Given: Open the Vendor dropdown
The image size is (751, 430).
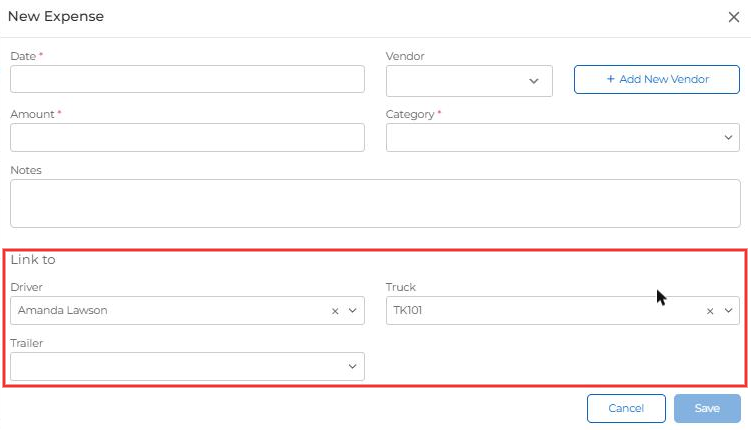Looking at the screenshot, I should (x=469, y=81).
